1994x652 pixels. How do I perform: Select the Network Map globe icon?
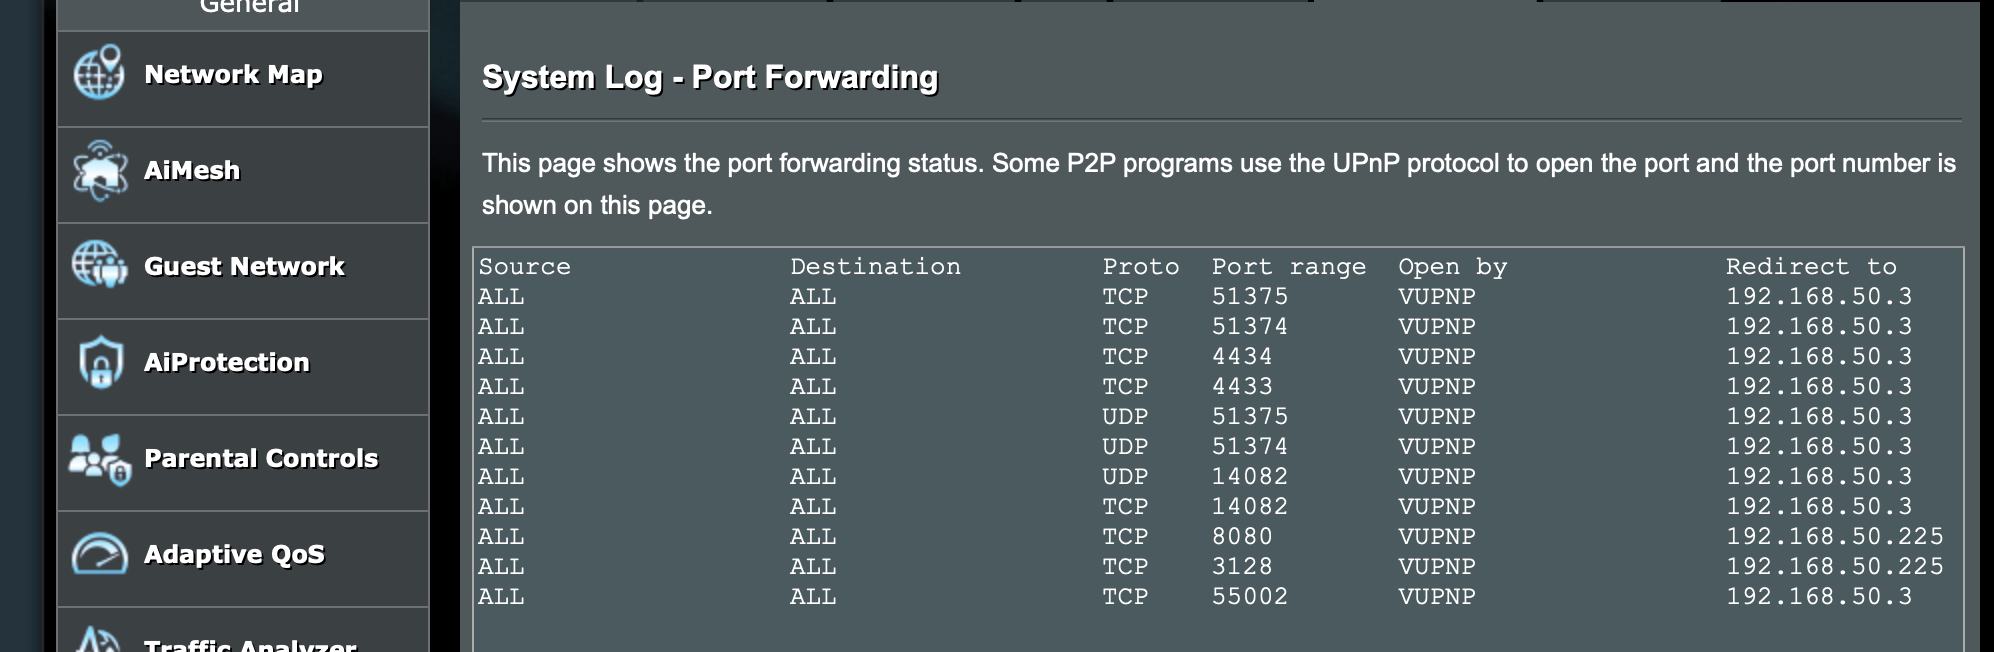tap(97, 73)
